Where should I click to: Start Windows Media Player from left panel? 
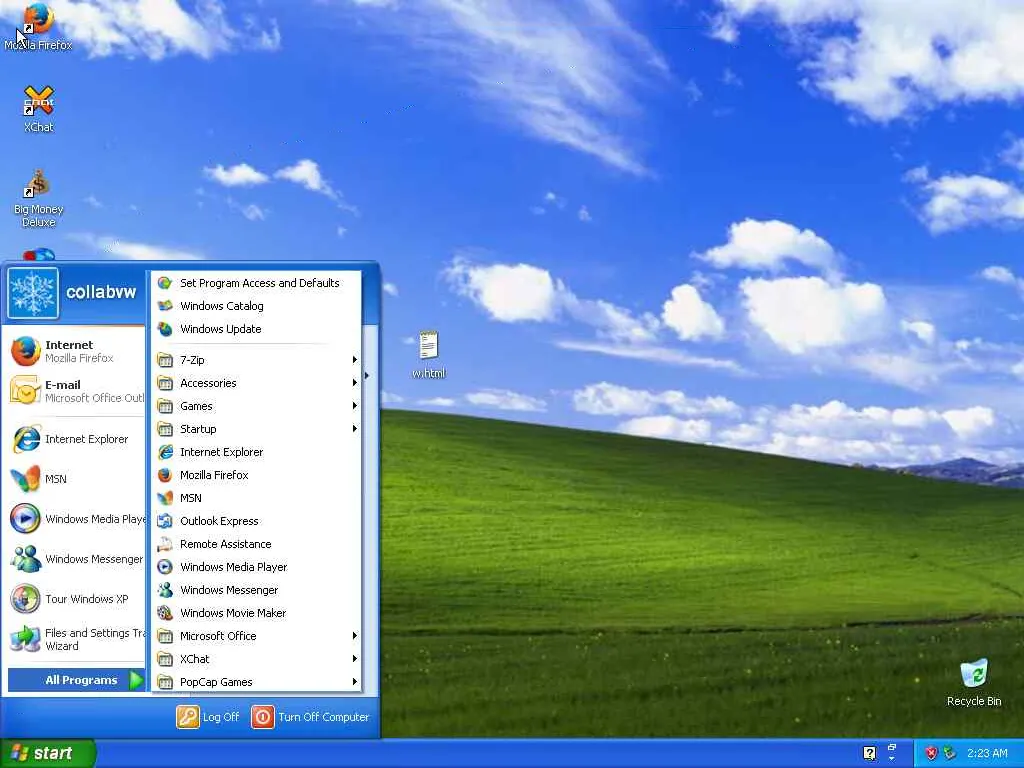point(77,519)
